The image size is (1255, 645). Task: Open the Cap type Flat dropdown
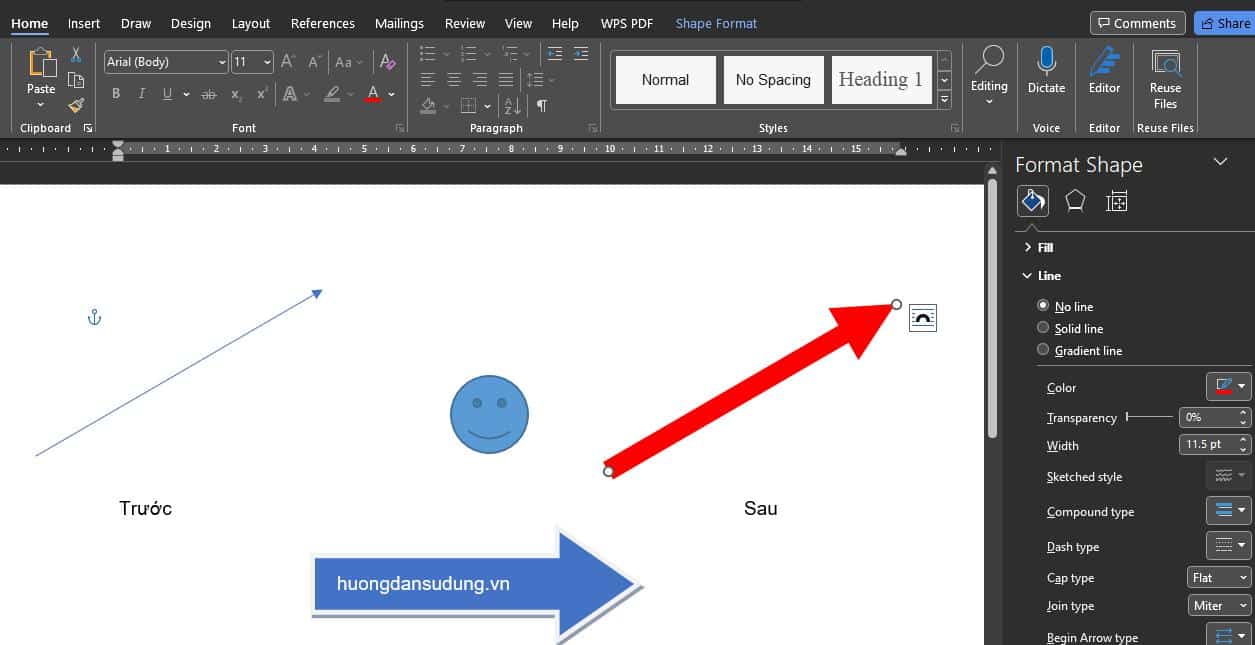pyautogui.click(x=1219, y=578)
